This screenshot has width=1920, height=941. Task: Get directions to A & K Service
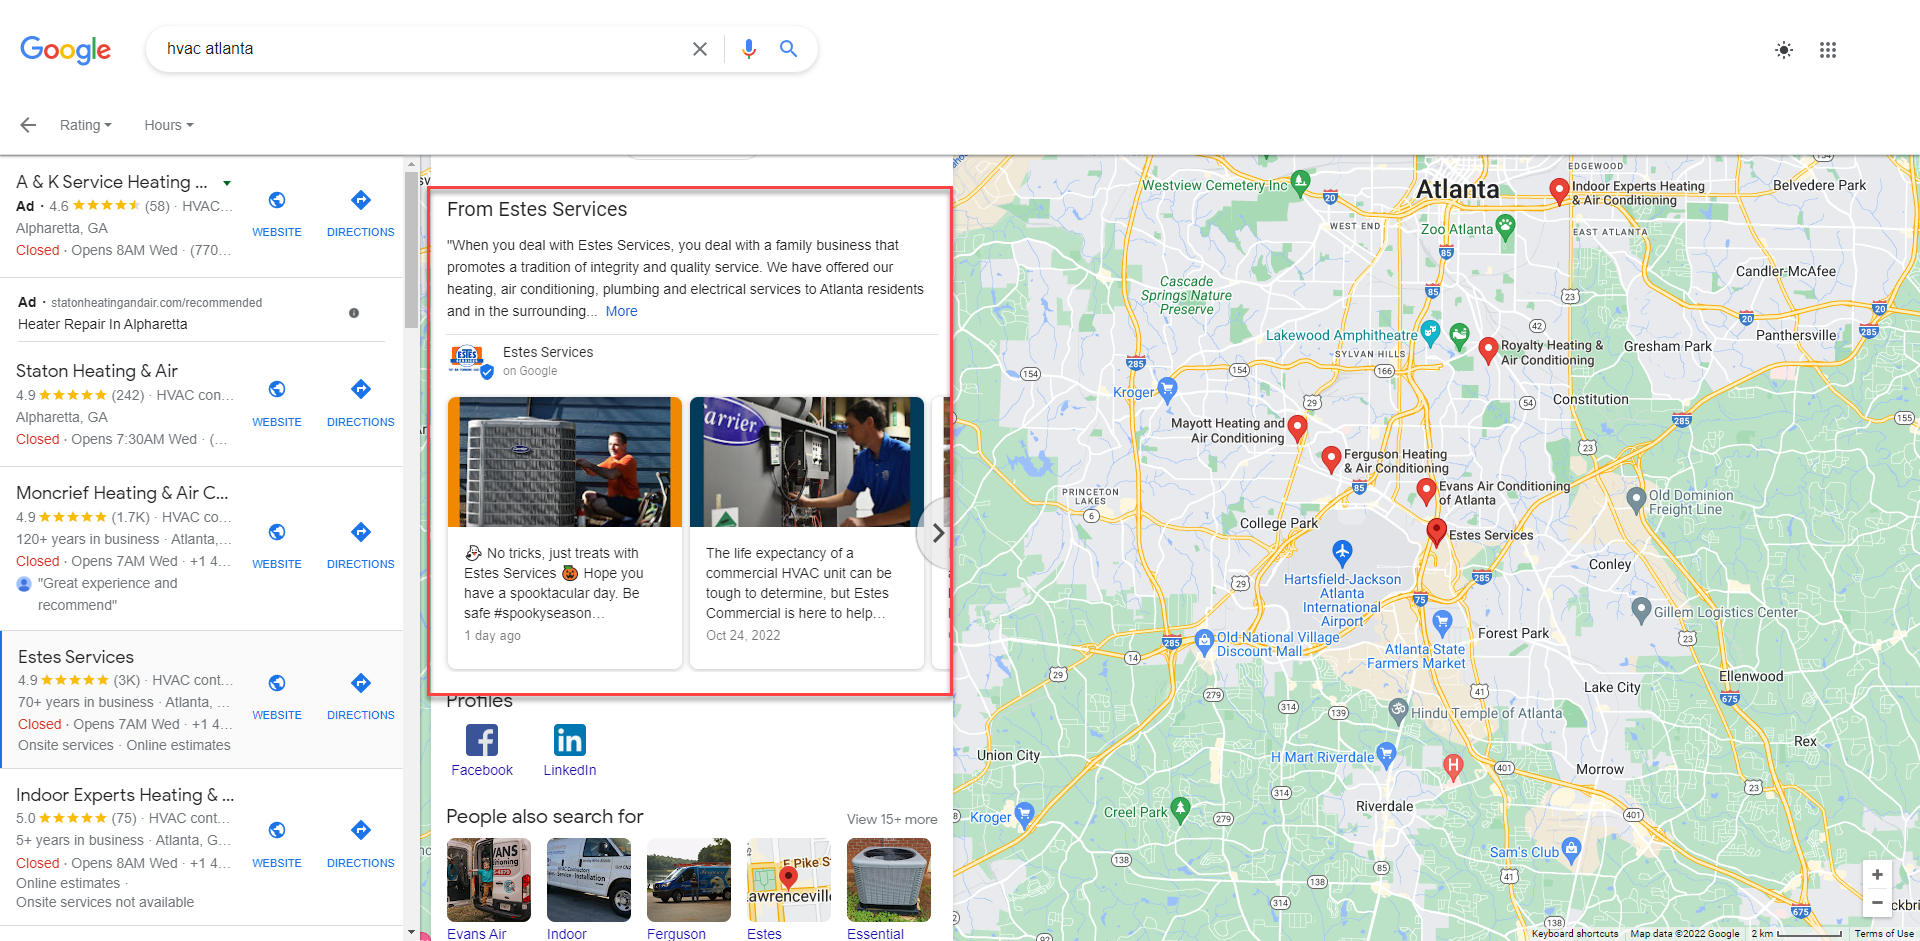(361, 200)
